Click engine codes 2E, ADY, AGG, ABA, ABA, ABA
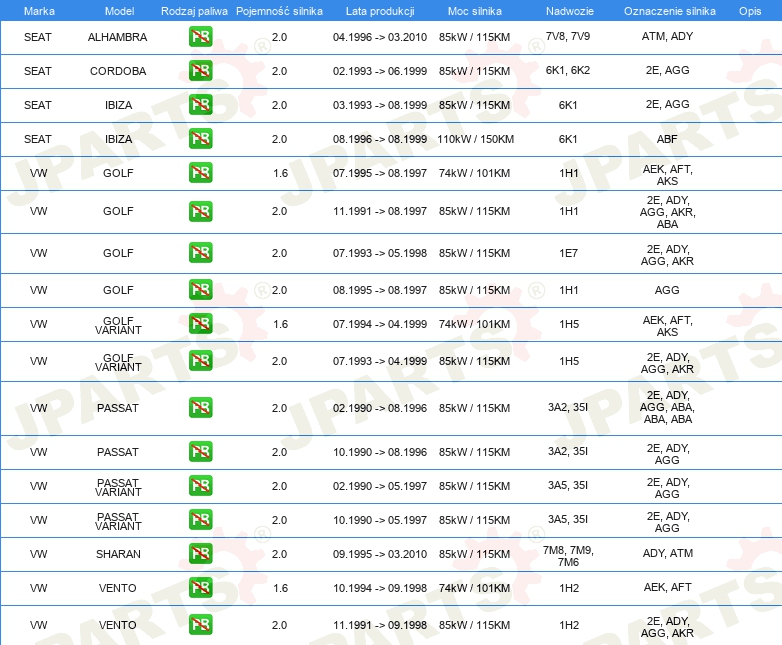 coord(667,407)
